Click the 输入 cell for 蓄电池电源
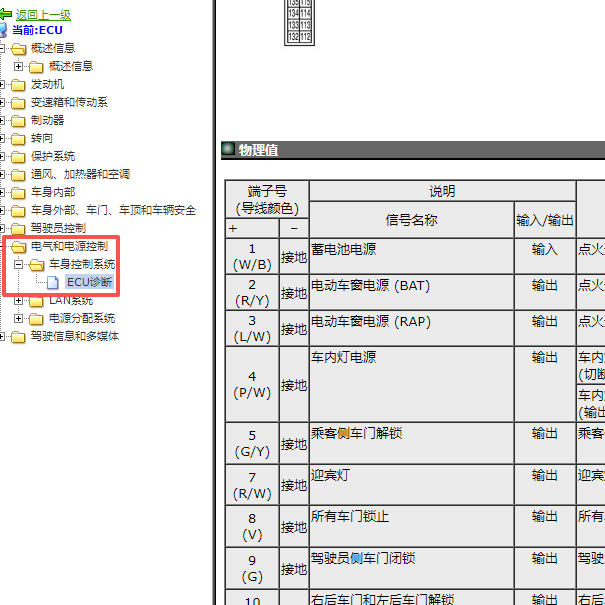 click(x=545, y=256)
